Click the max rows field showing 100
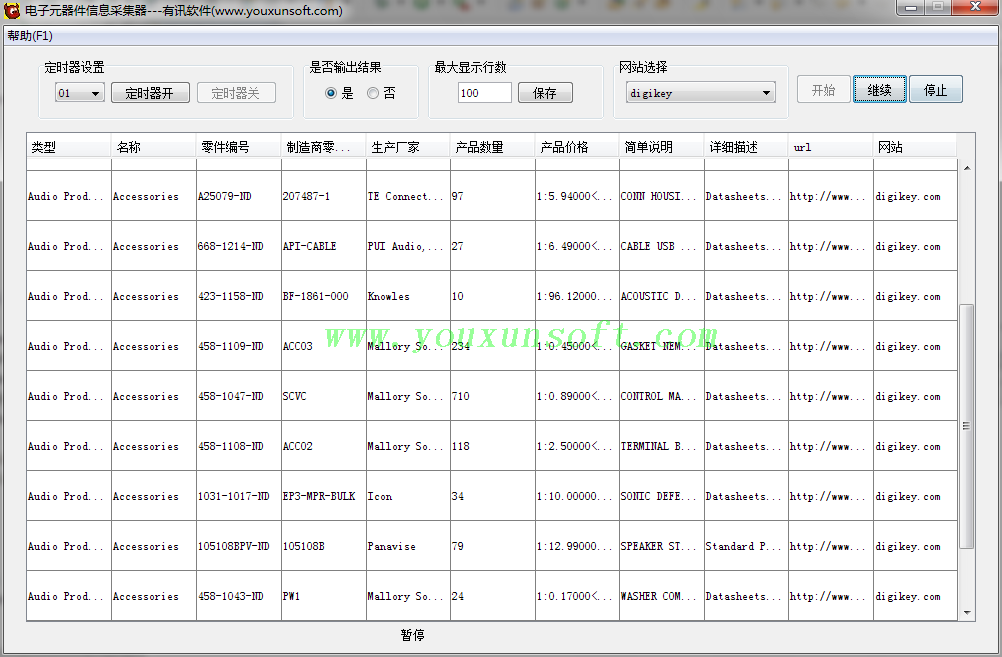1002x657 pixels. click(484, 93)
